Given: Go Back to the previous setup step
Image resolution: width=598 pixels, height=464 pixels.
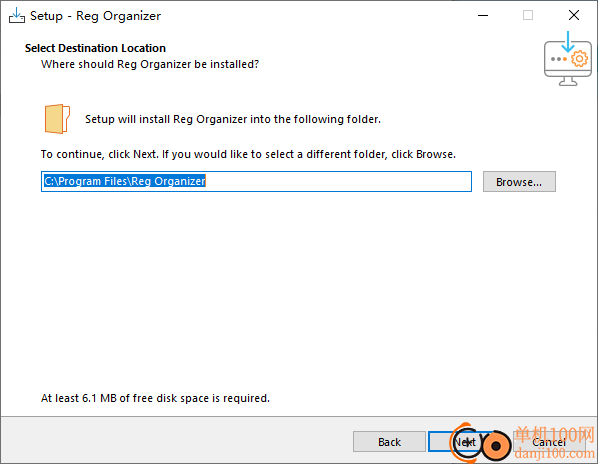Looking at the screenshot, I should [x=389, y=442].
